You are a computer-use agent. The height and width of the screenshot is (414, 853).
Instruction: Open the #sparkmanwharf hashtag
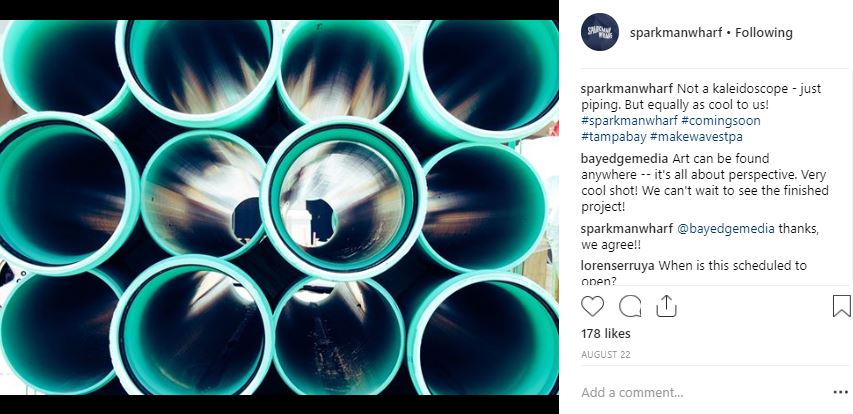tap(628, 120)
